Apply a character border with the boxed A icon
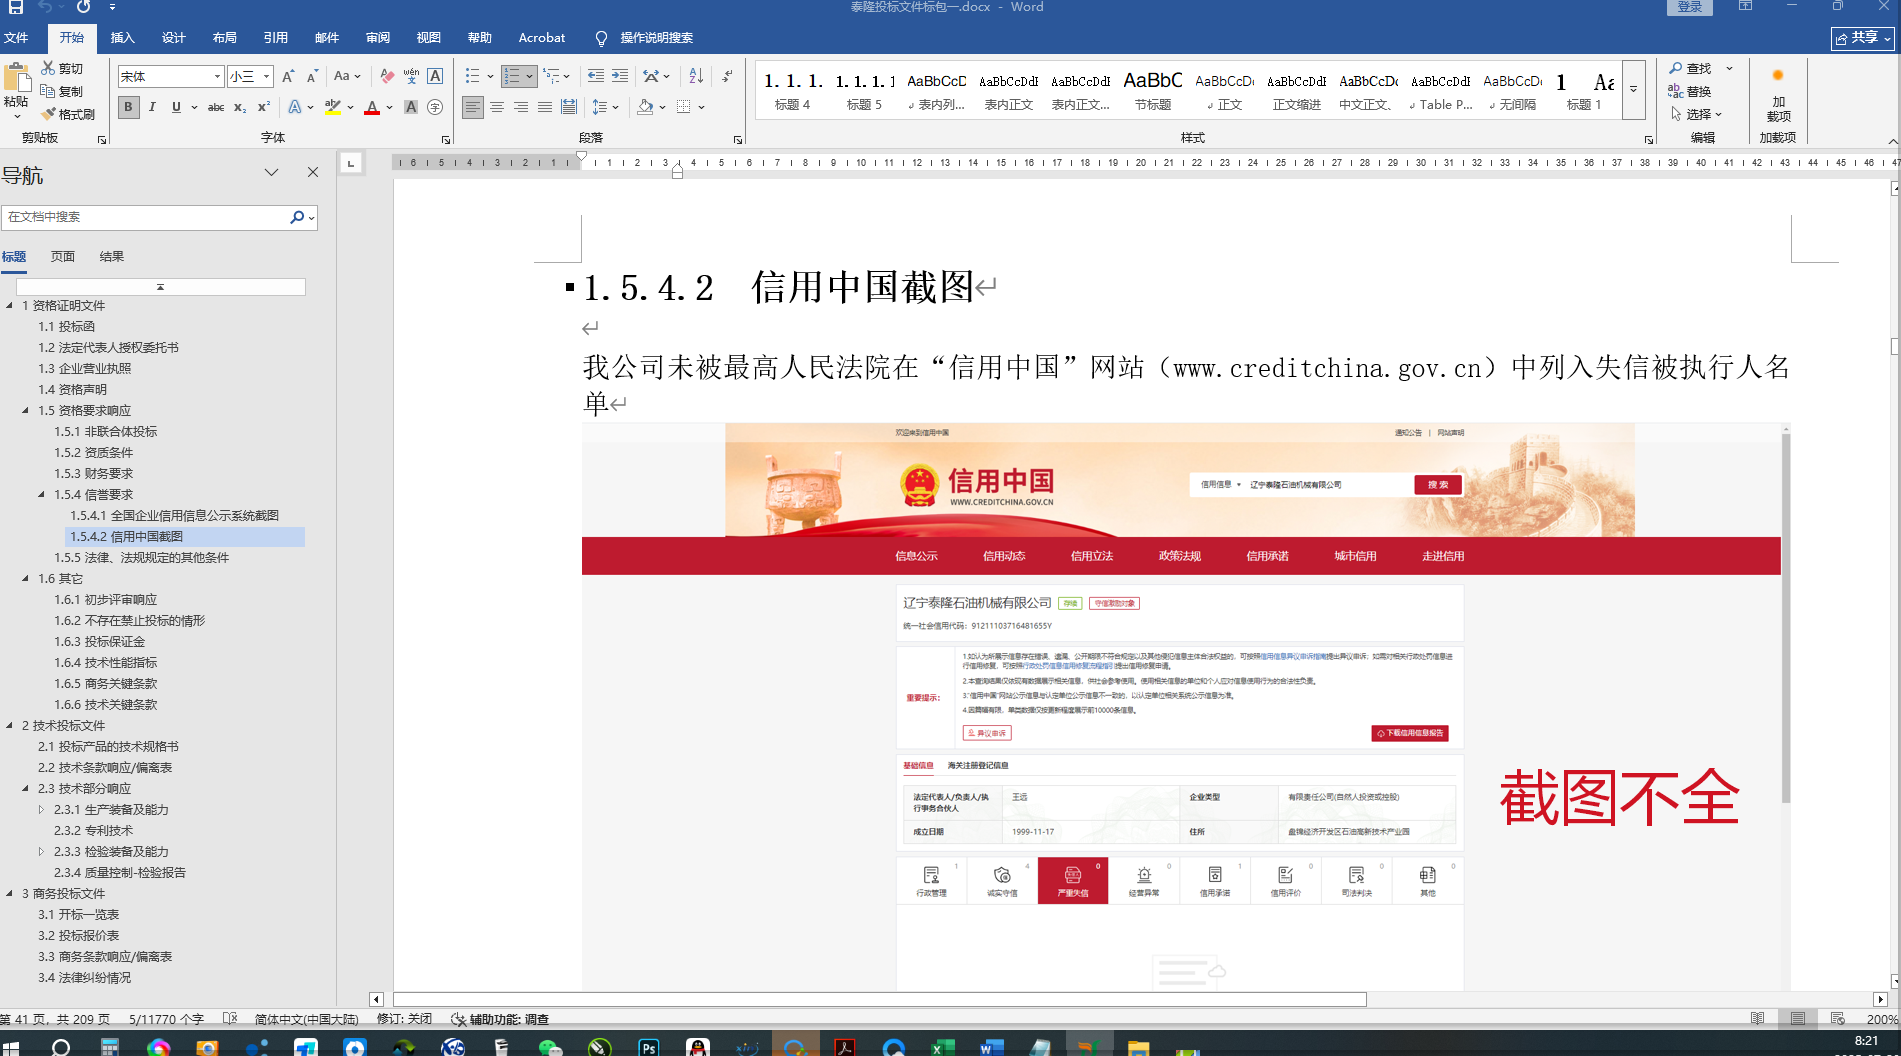1901x1056 pixels. point(435,77)
